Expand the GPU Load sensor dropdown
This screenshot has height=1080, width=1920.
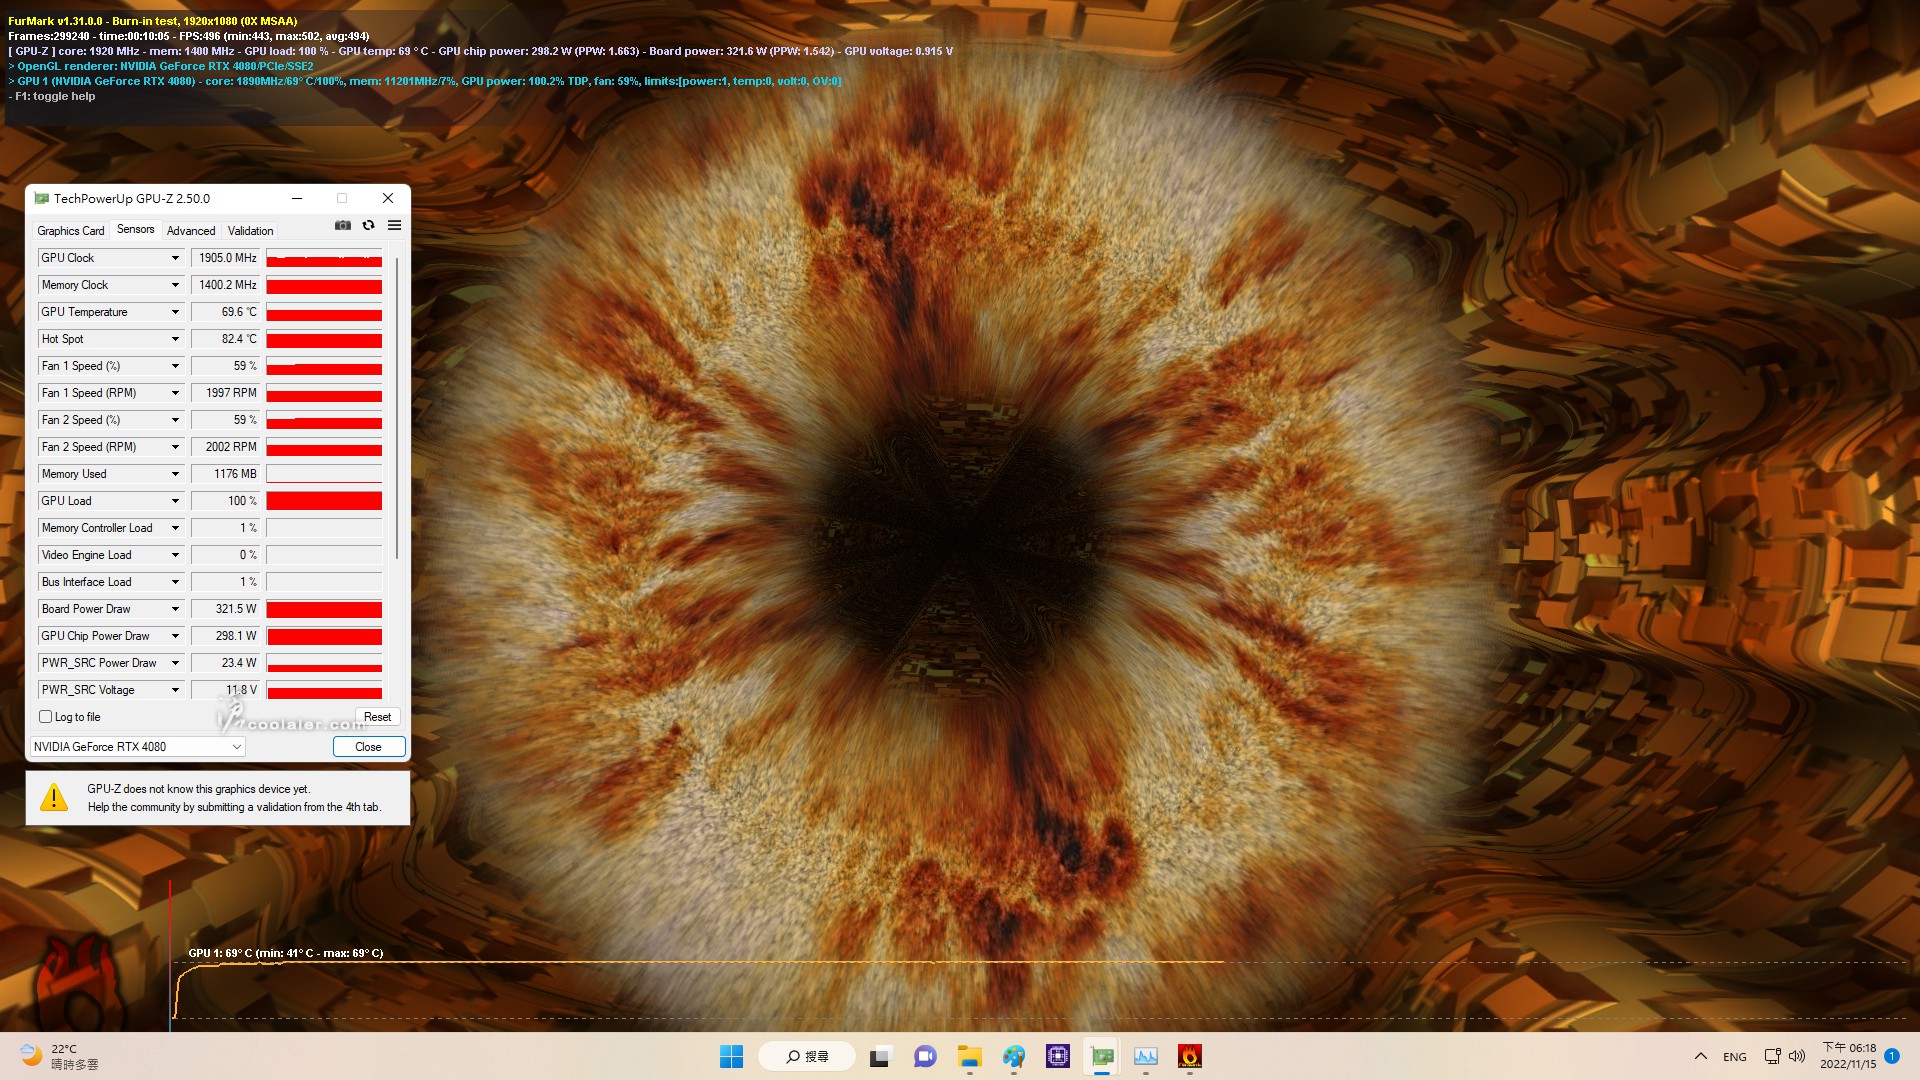pyautogui.click(x=175, y=501)
